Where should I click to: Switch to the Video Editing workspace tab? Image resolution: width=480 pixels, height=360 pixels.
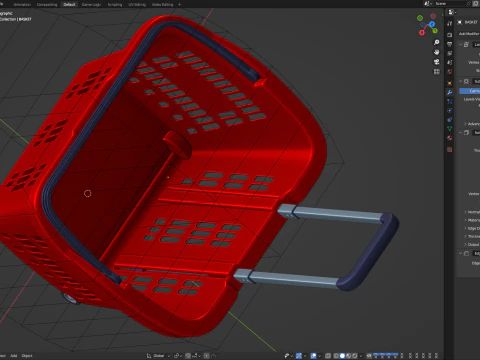[162, 5]
